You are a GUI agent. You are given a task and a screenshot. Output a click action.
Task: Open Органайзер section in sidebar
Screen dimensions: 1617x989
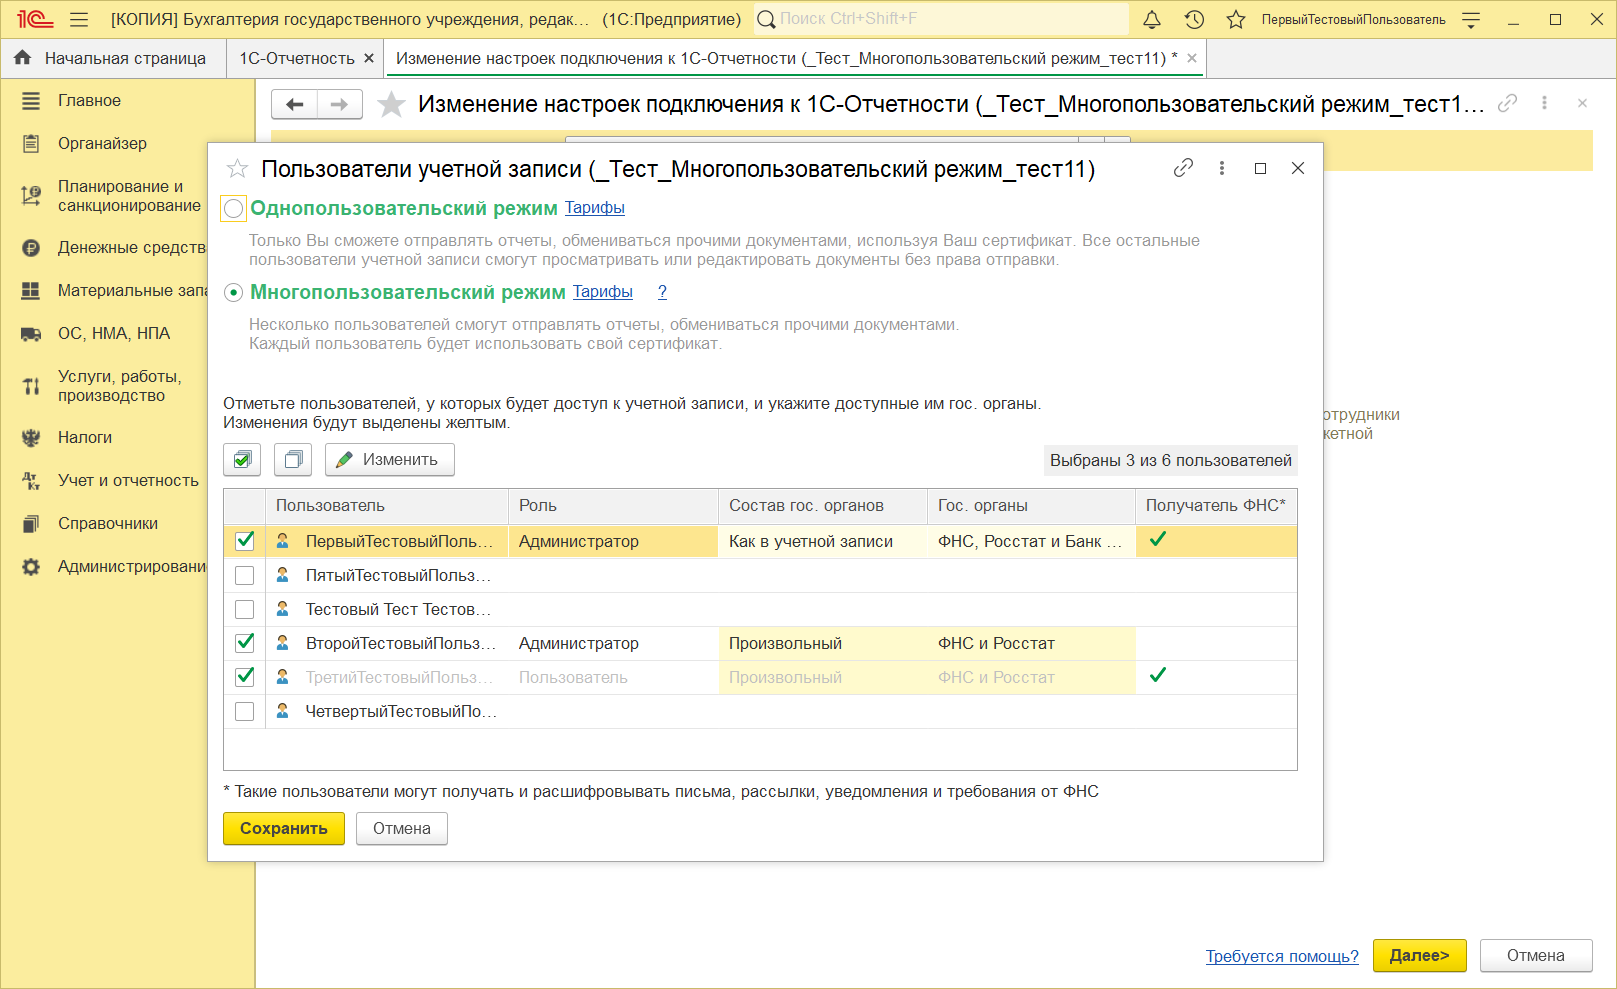(102, 143)
